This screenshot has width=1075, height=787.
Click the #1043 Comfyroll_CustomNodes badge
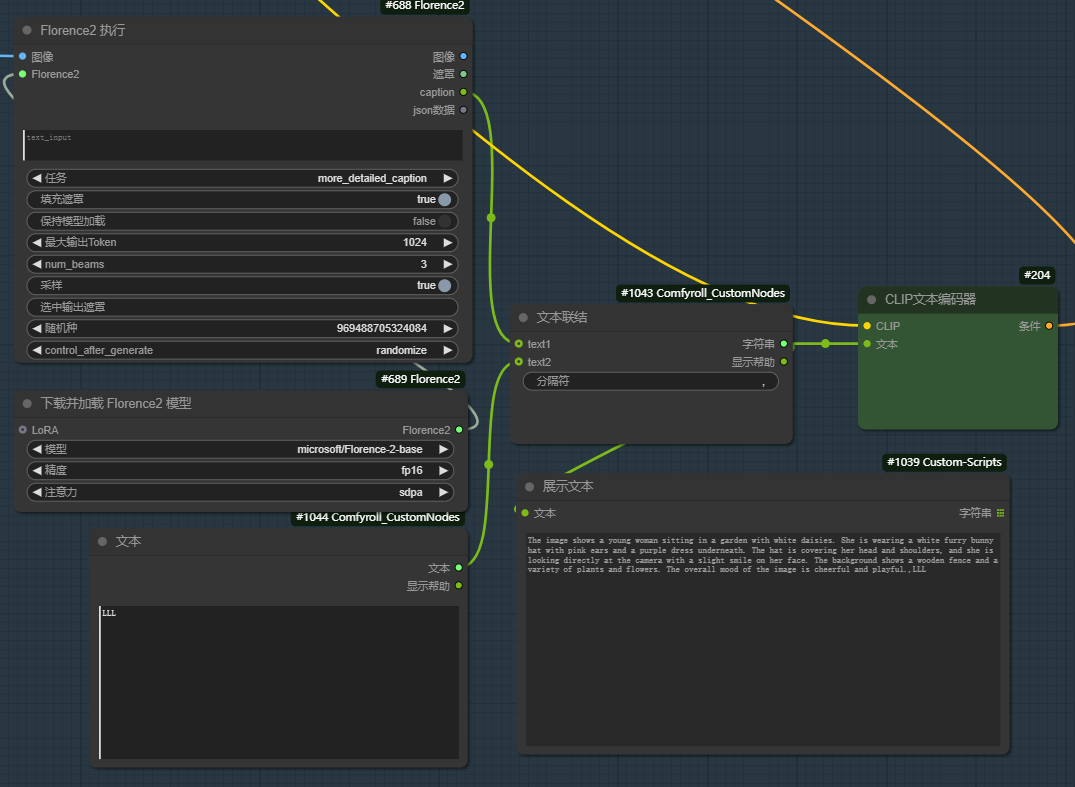(x=703, y=293)
